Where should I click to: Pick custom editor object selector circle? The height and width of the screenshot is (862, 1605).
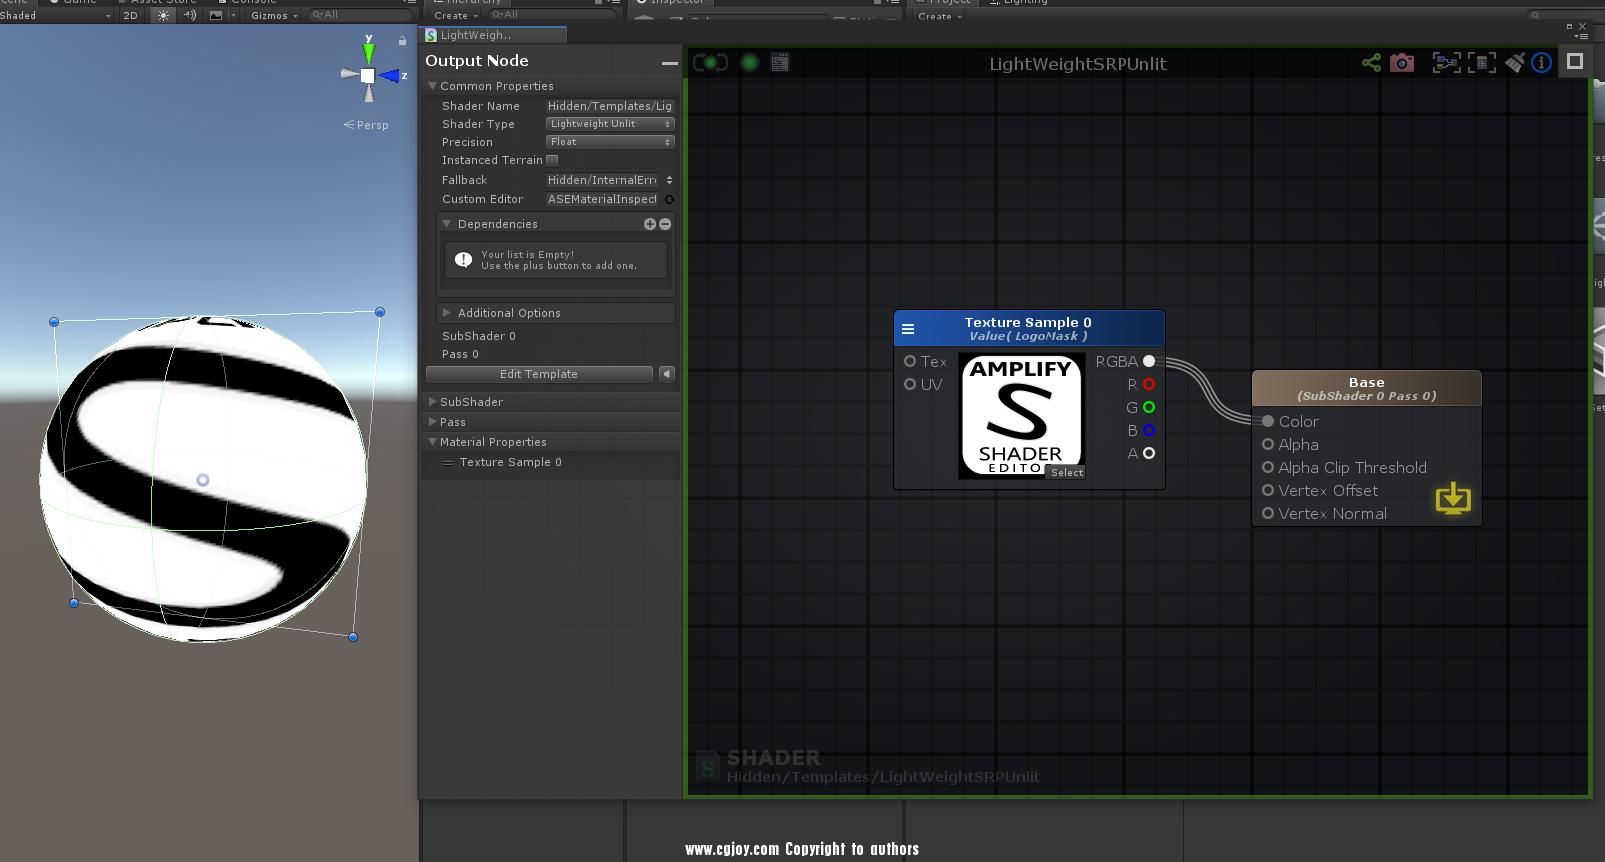669,199
